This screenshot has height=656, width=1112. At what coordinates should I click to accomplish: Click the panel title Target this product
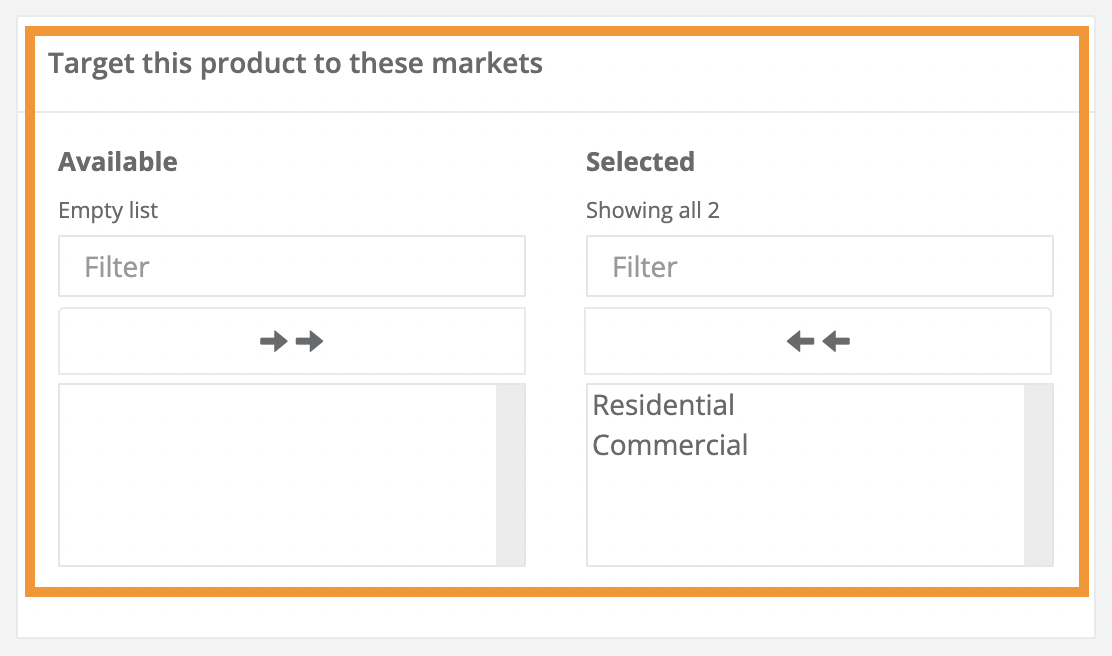tap(296, 63)
